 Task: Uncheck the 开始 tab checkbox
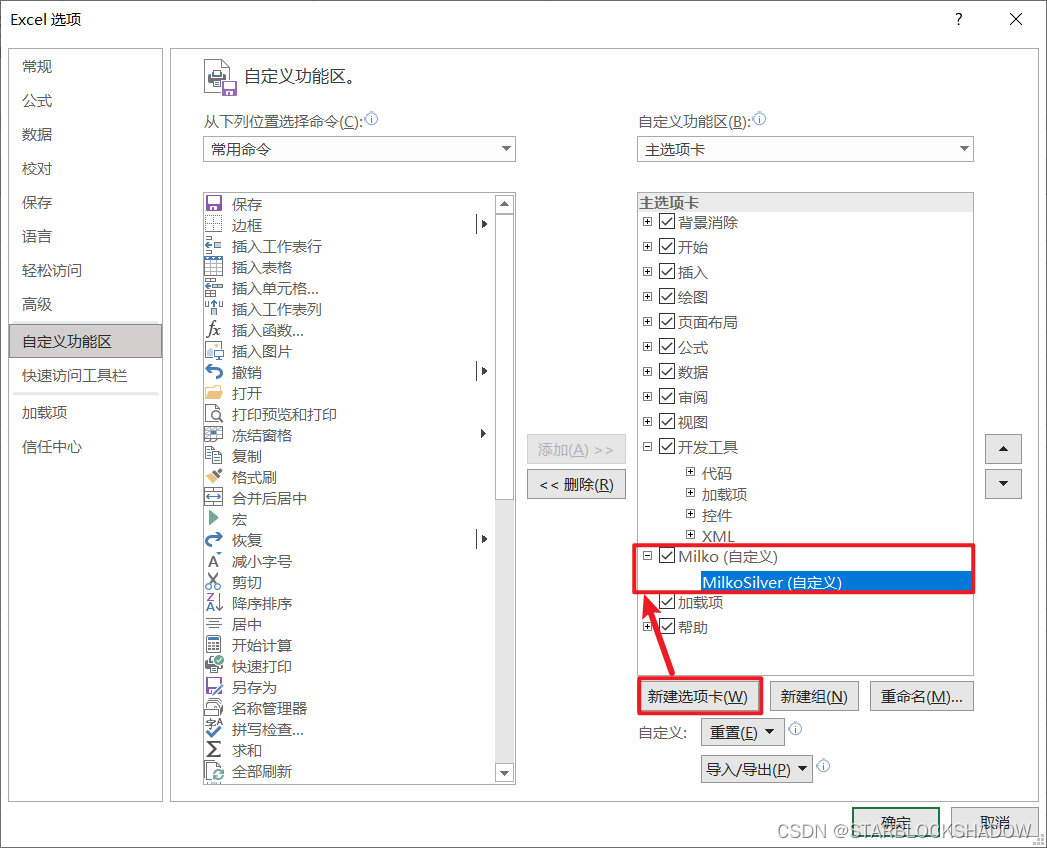coord(666,246)
